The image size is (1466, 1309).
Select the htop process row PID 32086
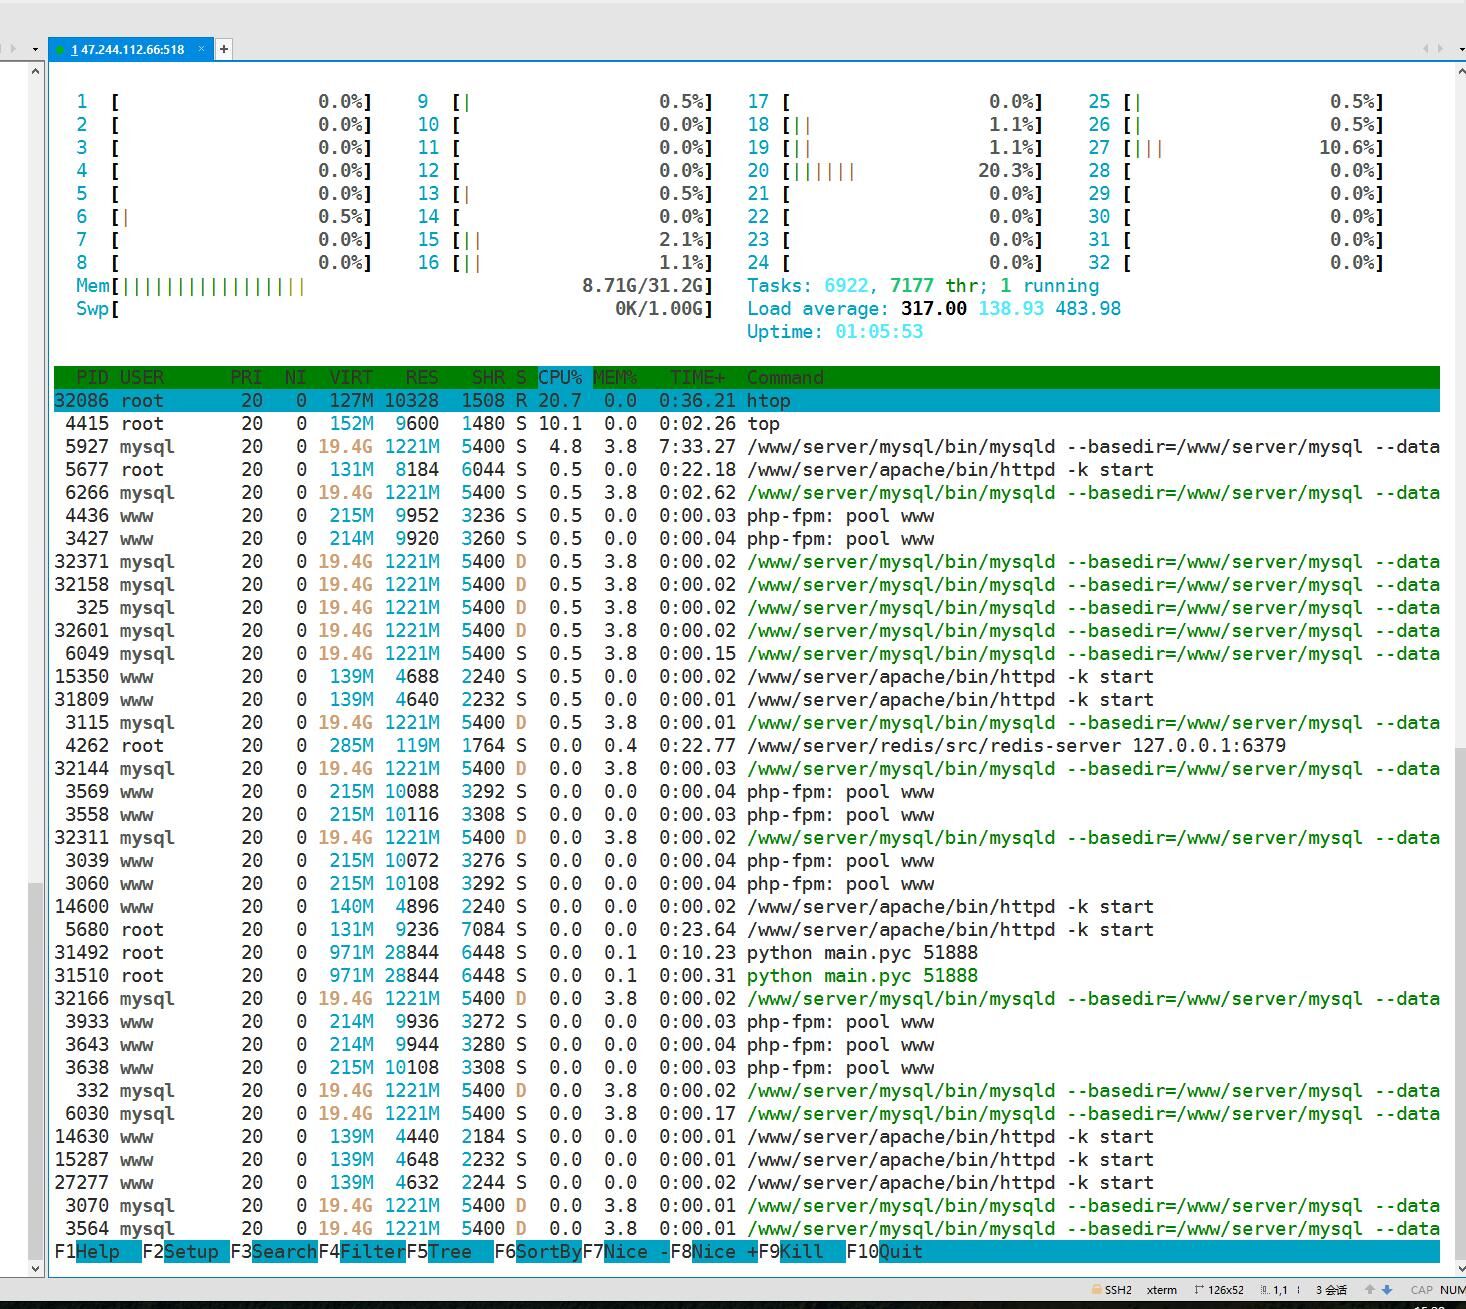[x=747, y=401]
